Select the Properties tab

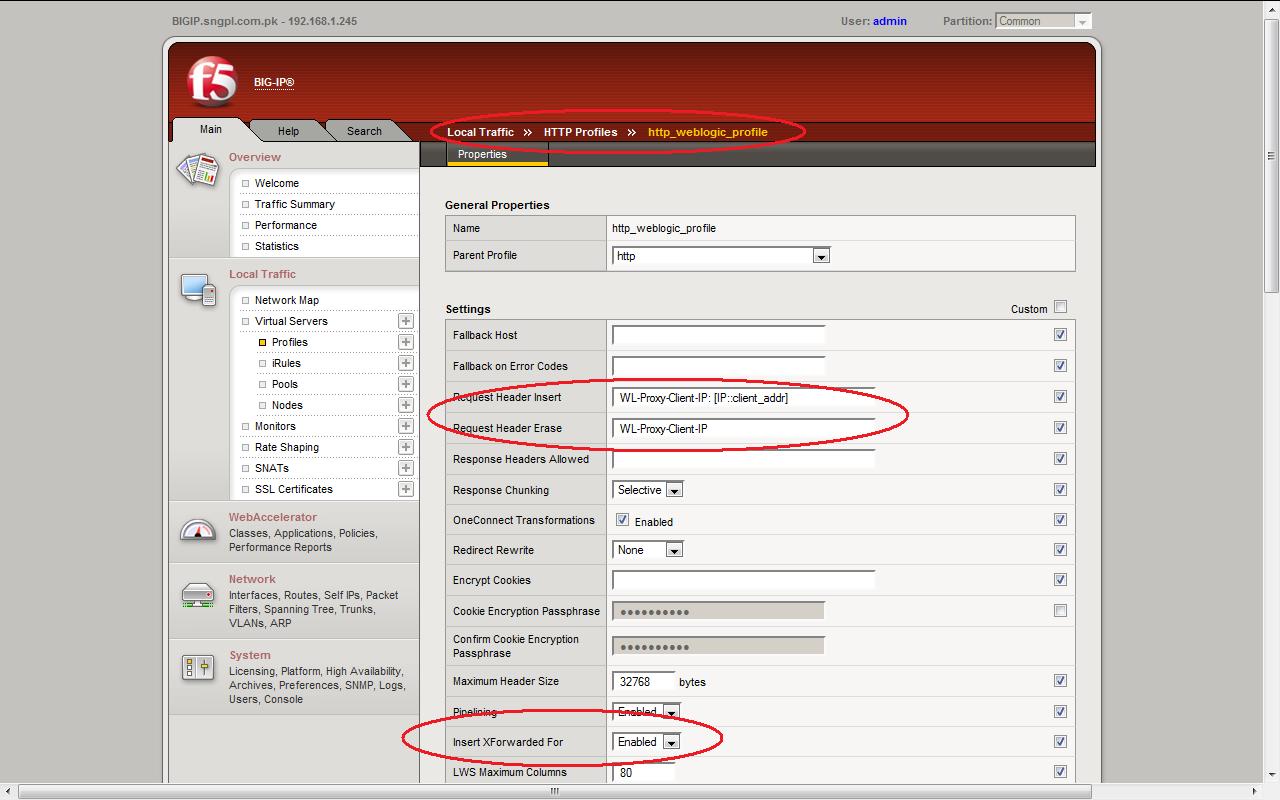(x=482, y=154)
